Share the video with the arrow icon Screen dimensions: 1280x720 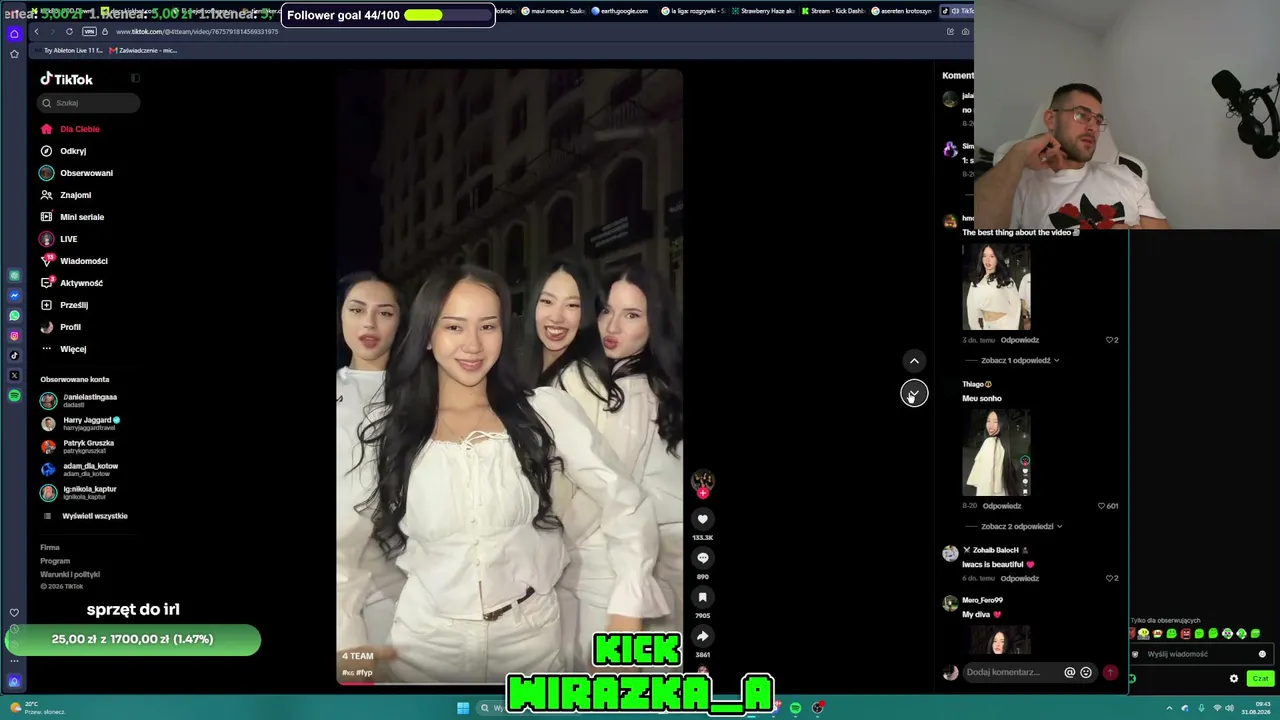703,636
